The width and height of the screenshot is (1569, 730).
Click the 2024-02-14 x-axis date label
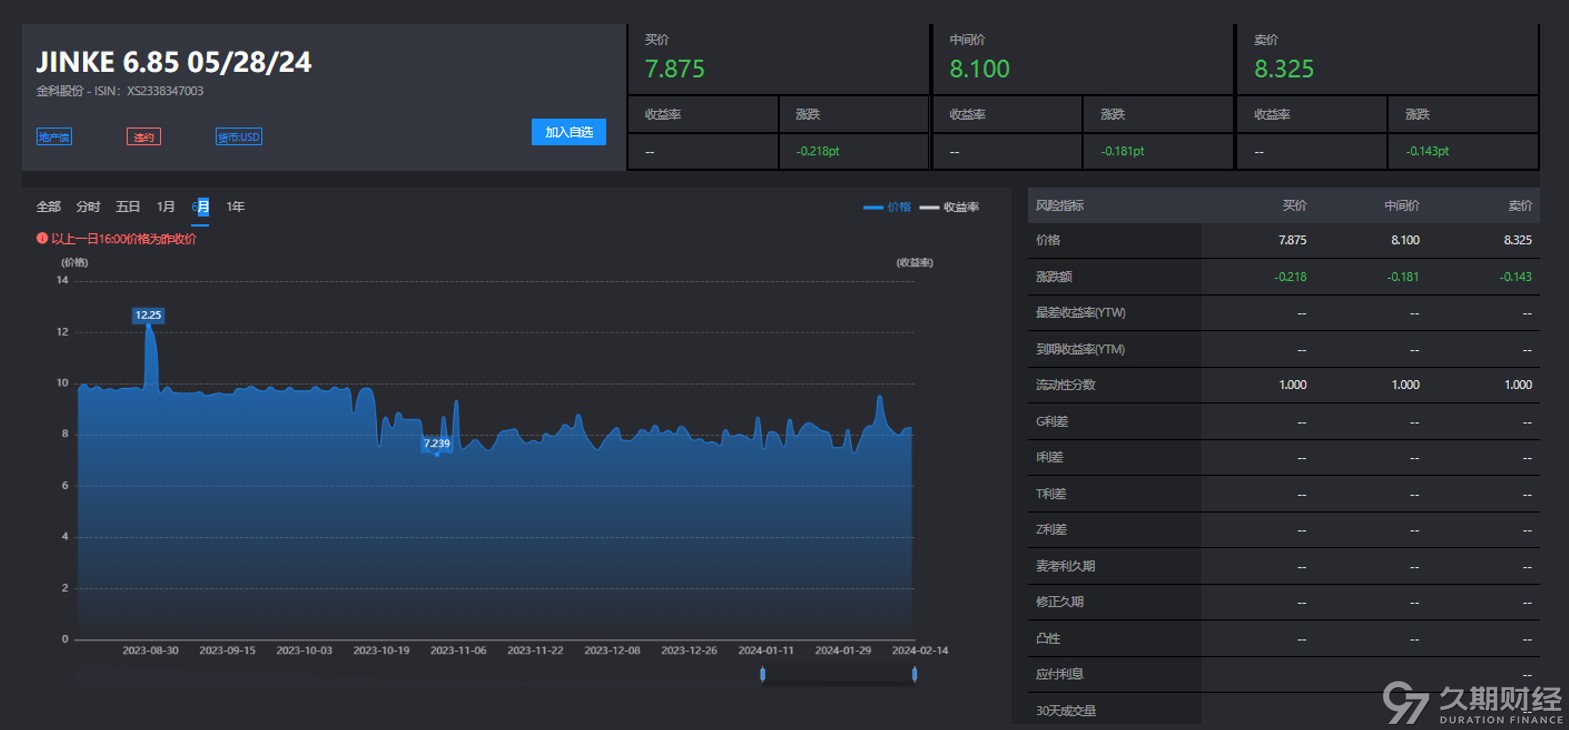coord(920,650)
